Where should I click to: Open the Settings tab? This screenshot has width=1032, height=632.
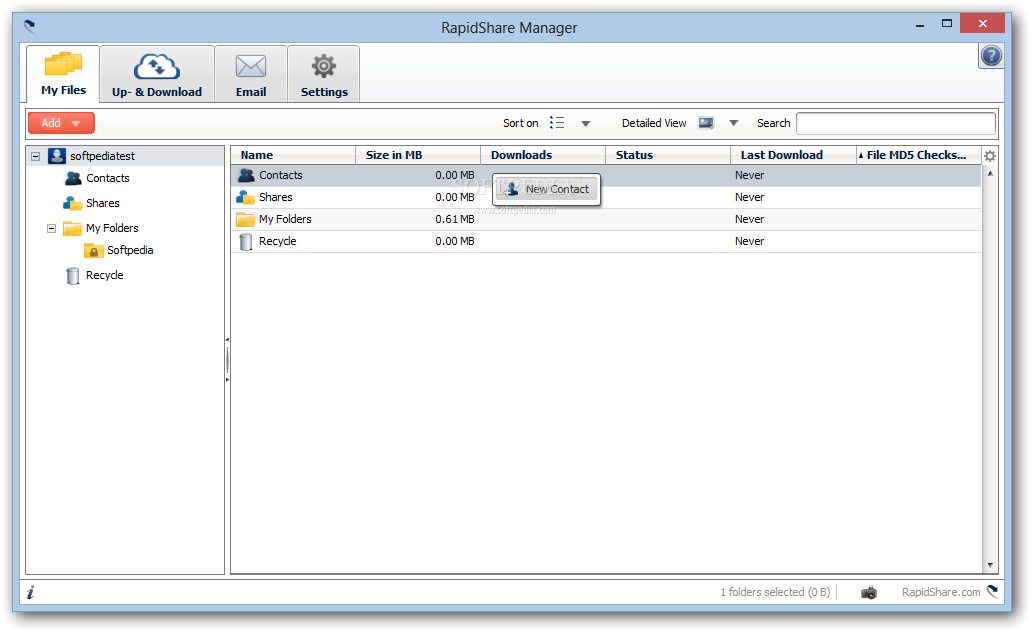pos(324,74)
